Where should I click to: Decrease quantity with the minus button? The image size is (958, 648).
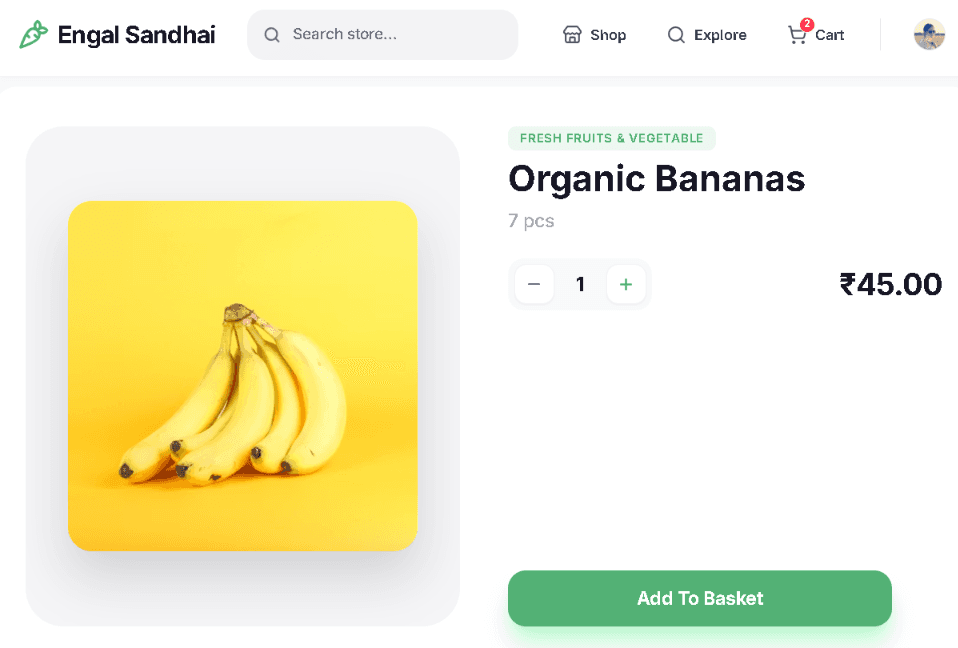point(534,284)
